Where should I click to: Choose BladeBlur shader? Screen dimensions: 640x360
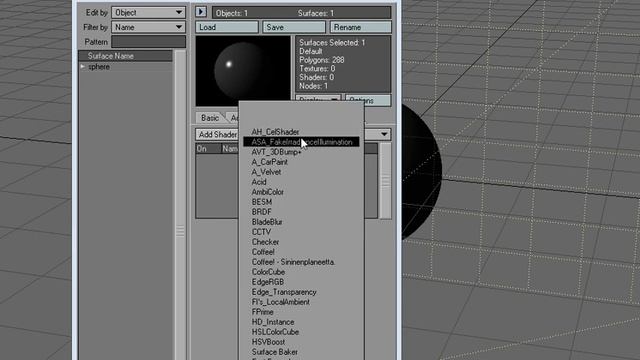click(x=267, y=222)
